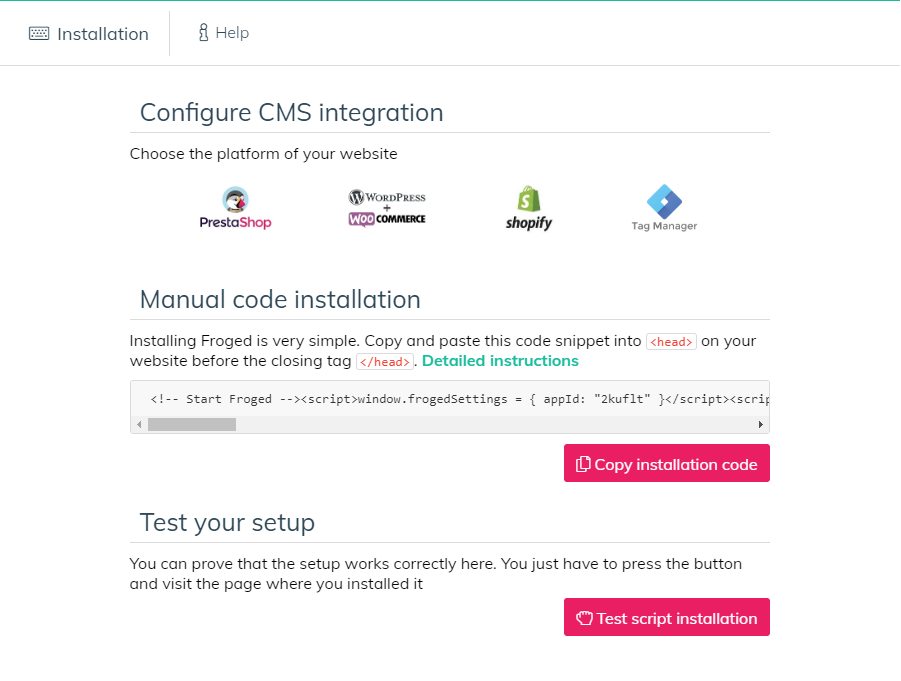The width and height of the screenshot is (901, 681).
Task: Click the code snippet scrollbar right arrow
Action: coord(760,425)
